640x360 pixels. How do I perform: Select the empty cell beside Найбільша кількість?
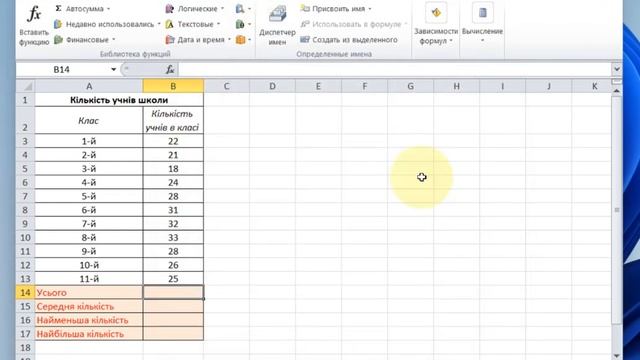point(173,334)
